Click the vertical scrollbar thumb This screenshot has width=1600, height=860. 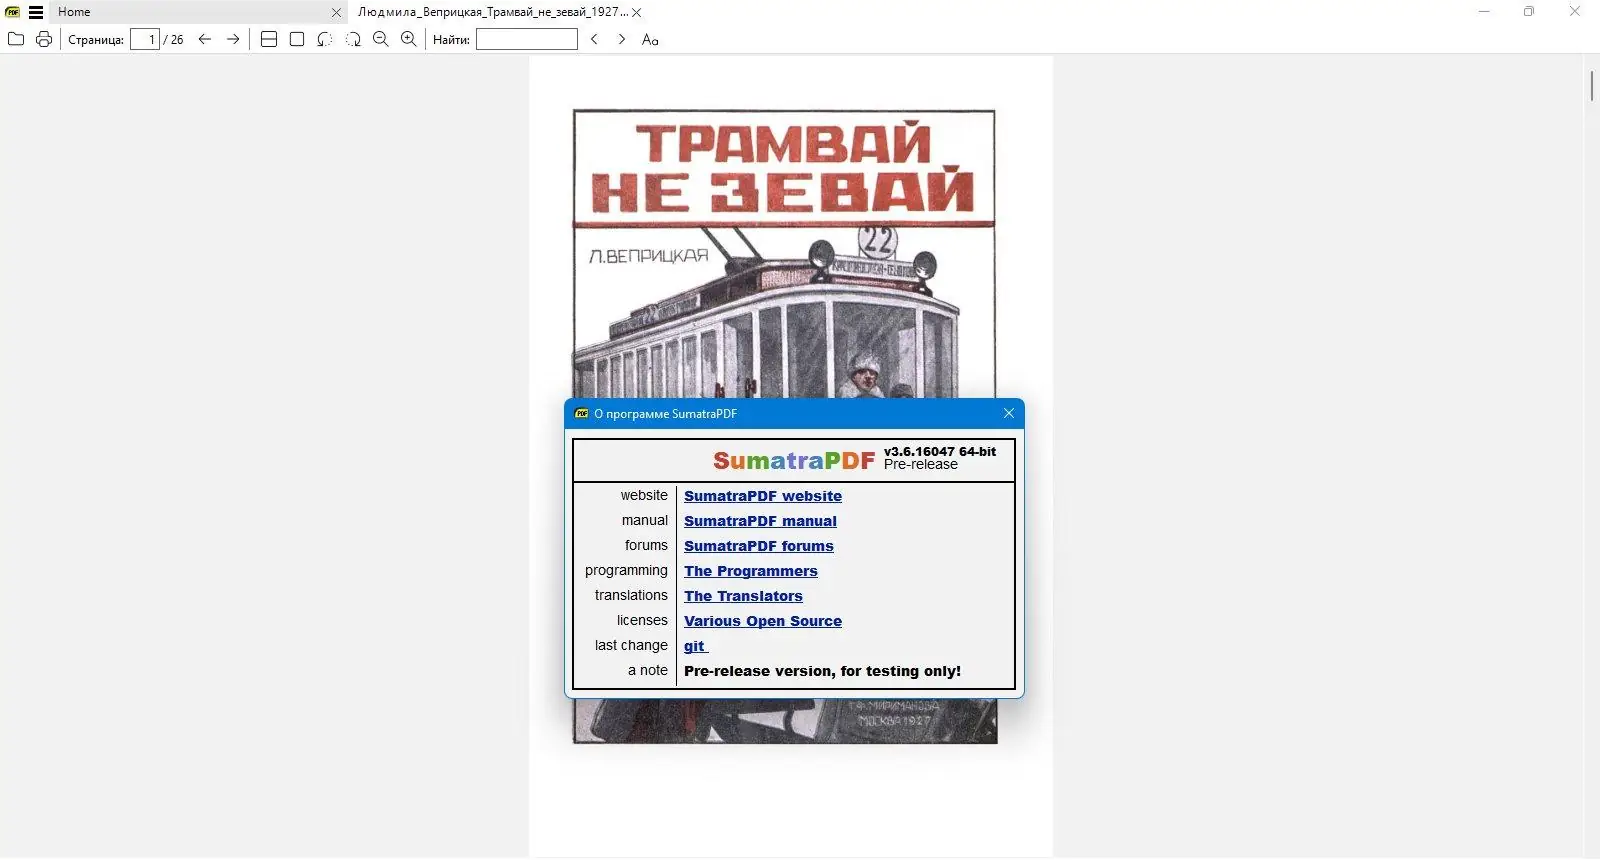point(1591,85)
